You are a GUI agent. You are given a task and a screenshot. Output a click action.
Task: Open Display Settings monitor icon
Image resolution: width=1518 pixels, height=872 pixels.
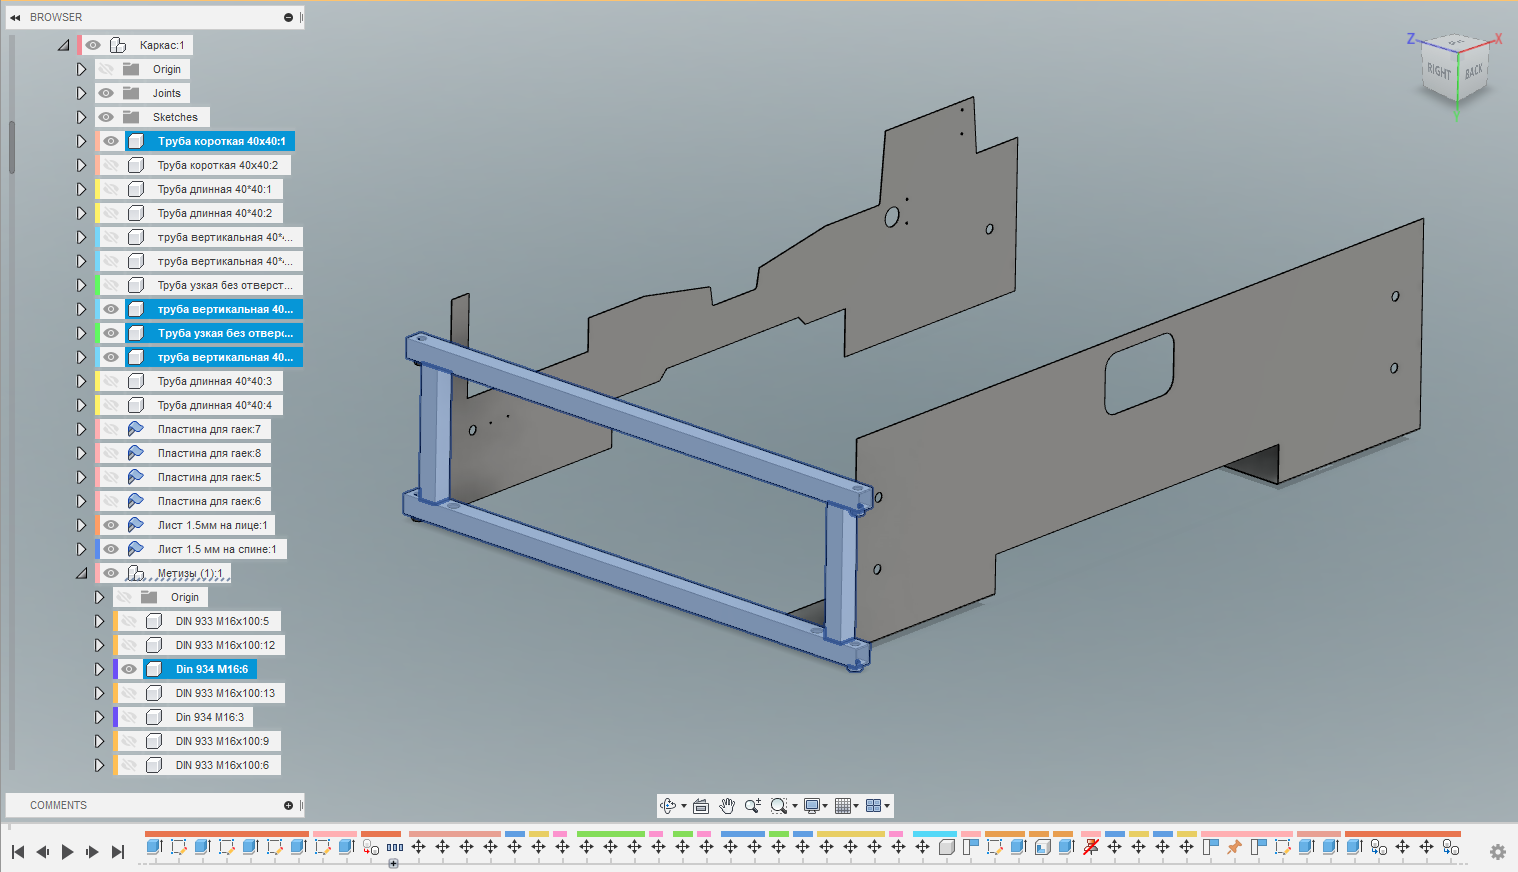pyautogui.click(x=811, y=806)
